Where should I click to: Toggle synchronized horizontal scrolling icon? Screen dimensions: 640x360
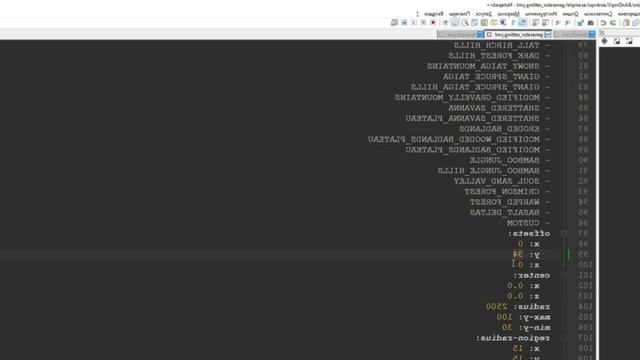pyautogui.click(x=535, y=23)
